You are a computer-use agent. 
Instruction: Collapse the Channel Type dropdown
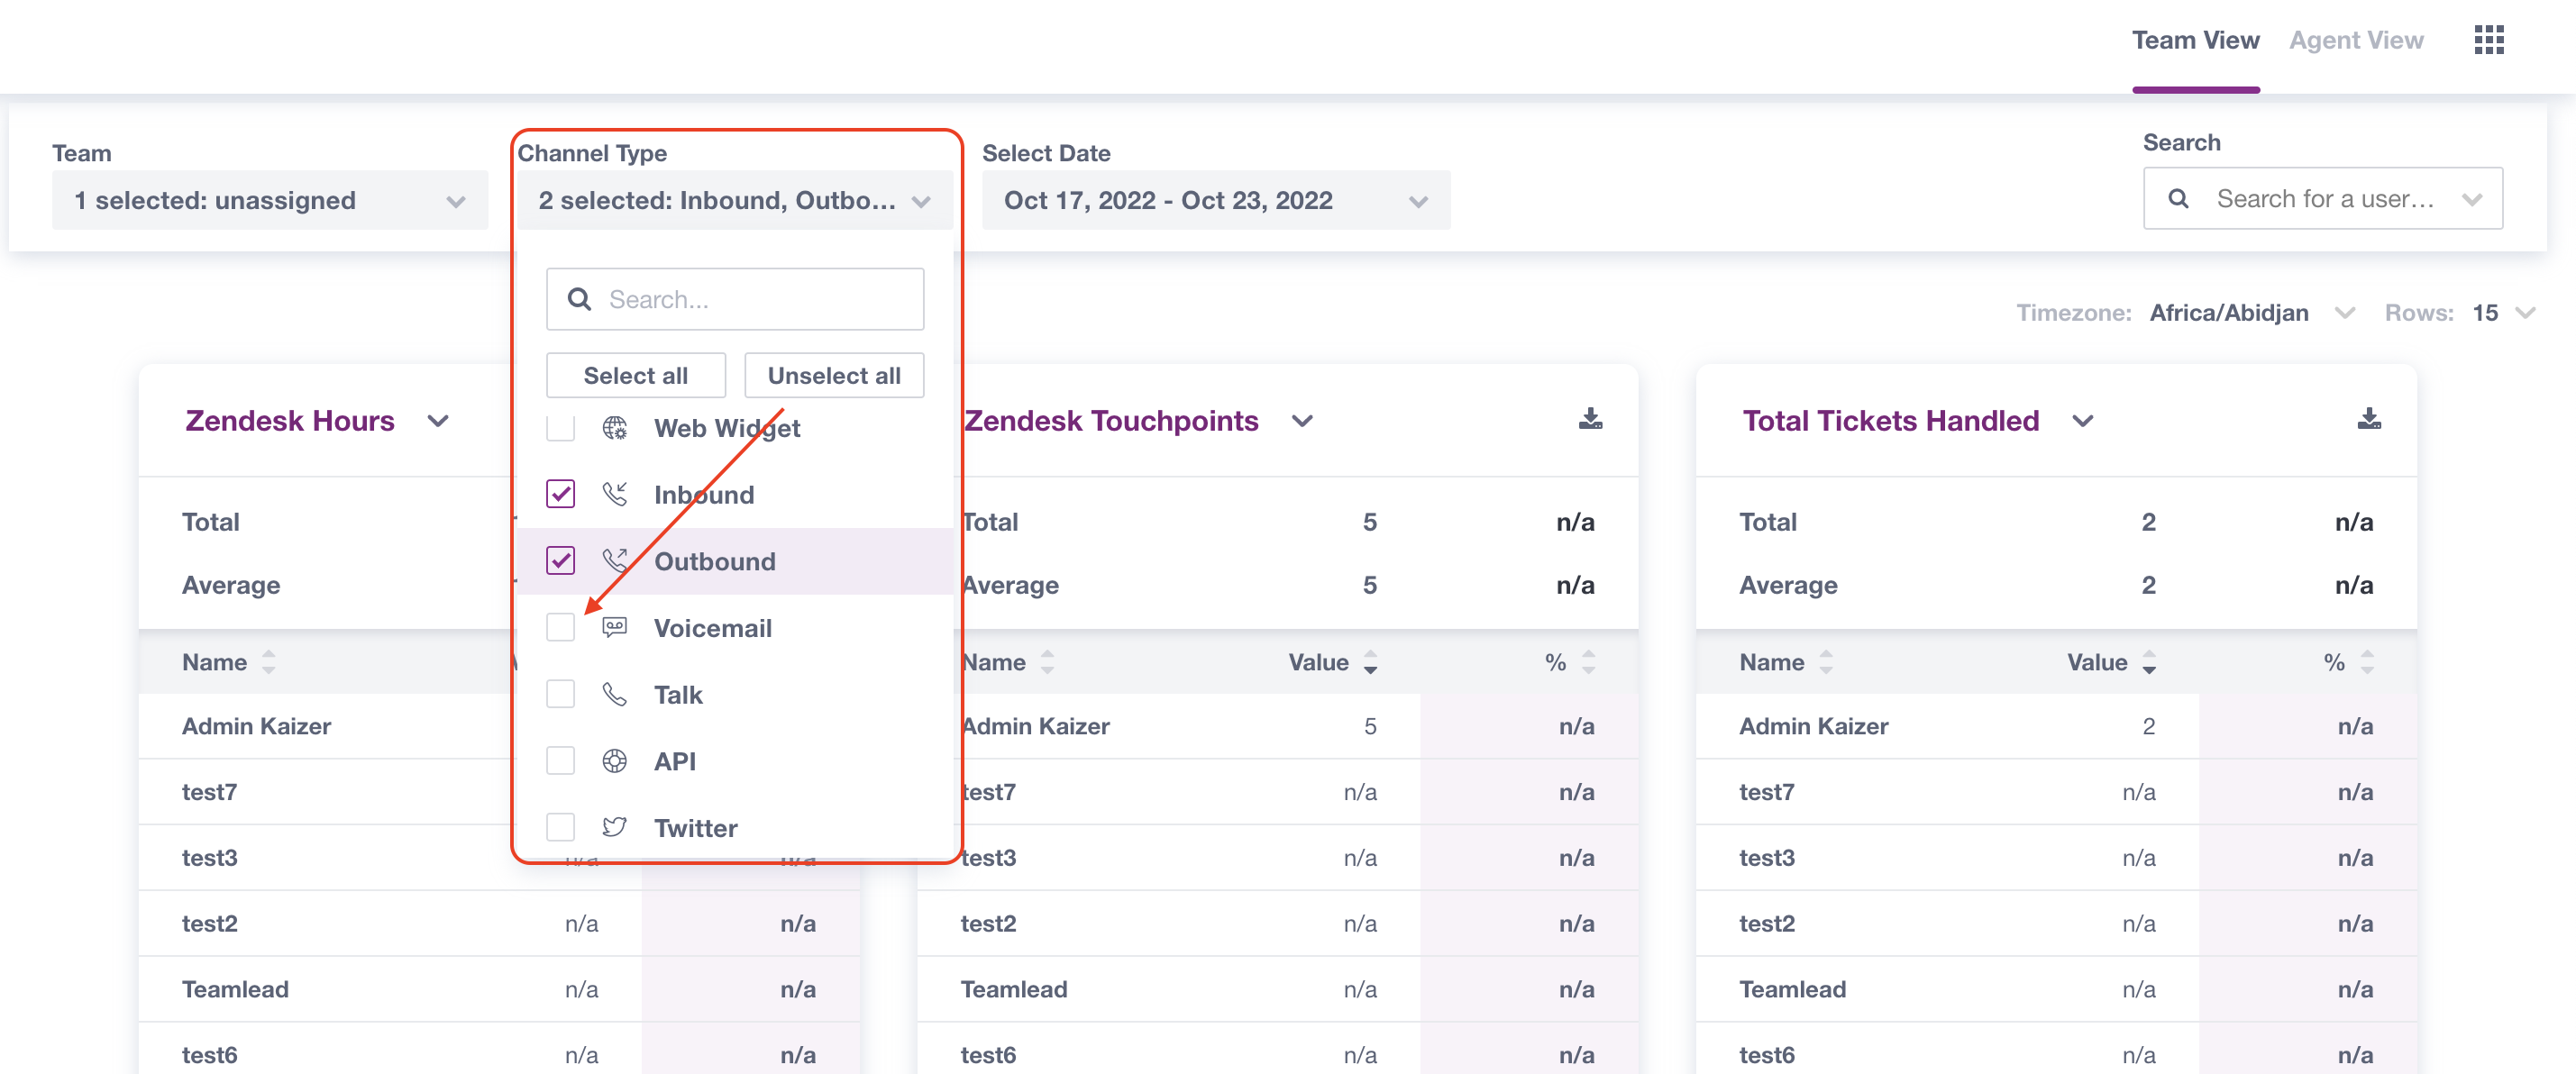(734, 200)
